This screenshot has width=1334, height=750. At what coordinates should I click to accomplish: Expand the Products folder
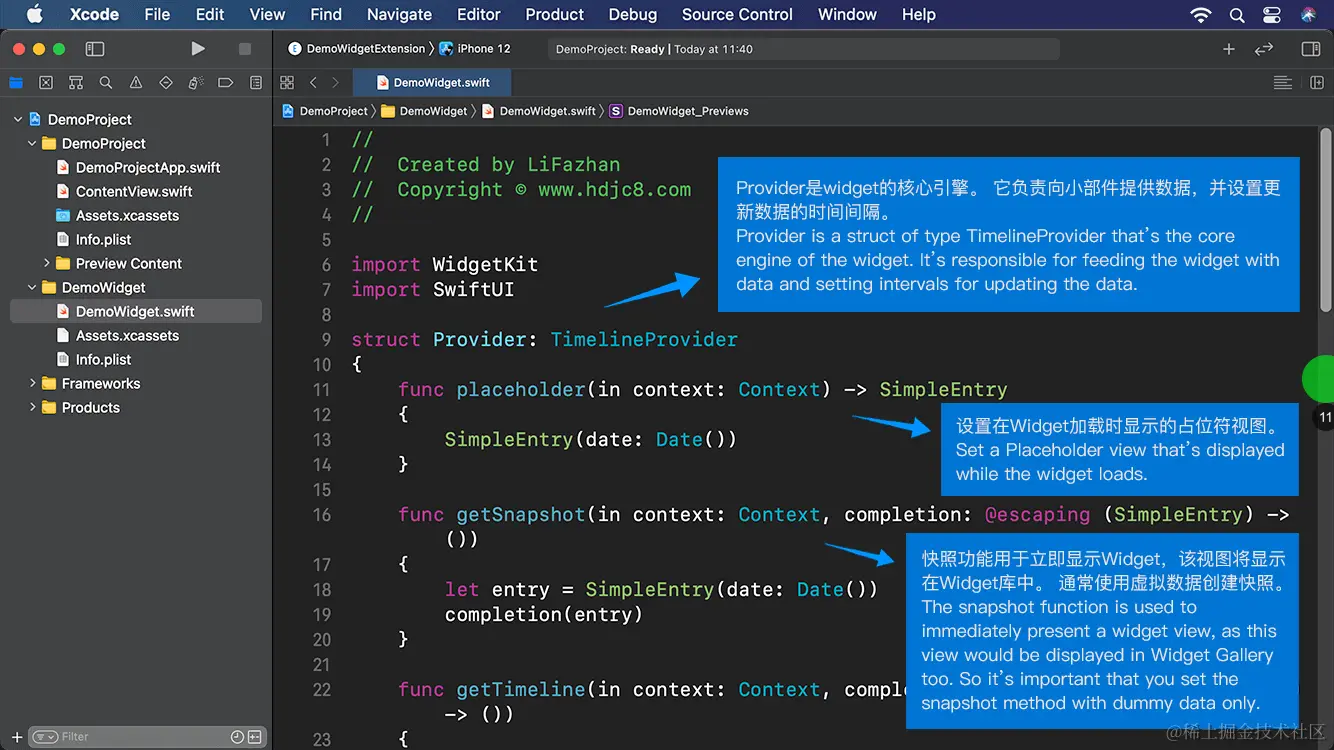coord(32,407)
